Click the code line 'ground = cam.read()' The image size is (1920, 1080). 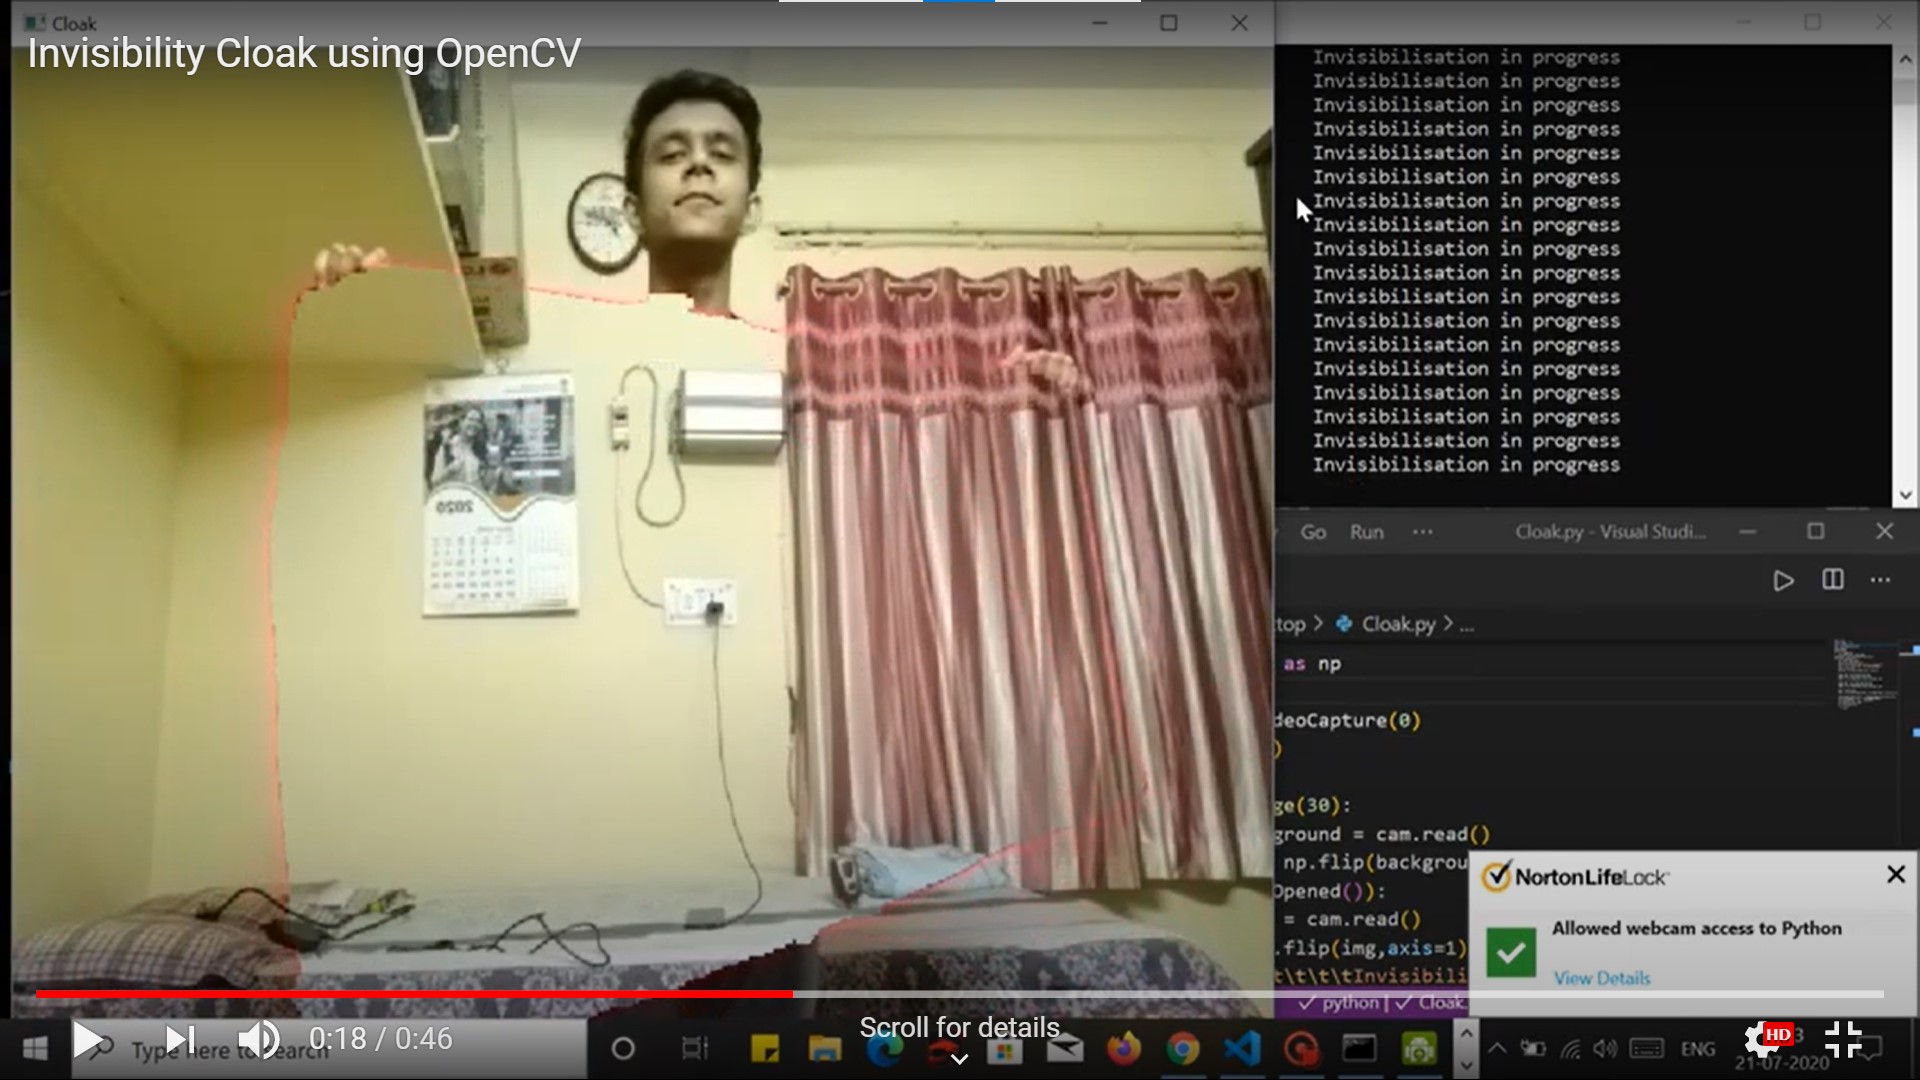1382,834
